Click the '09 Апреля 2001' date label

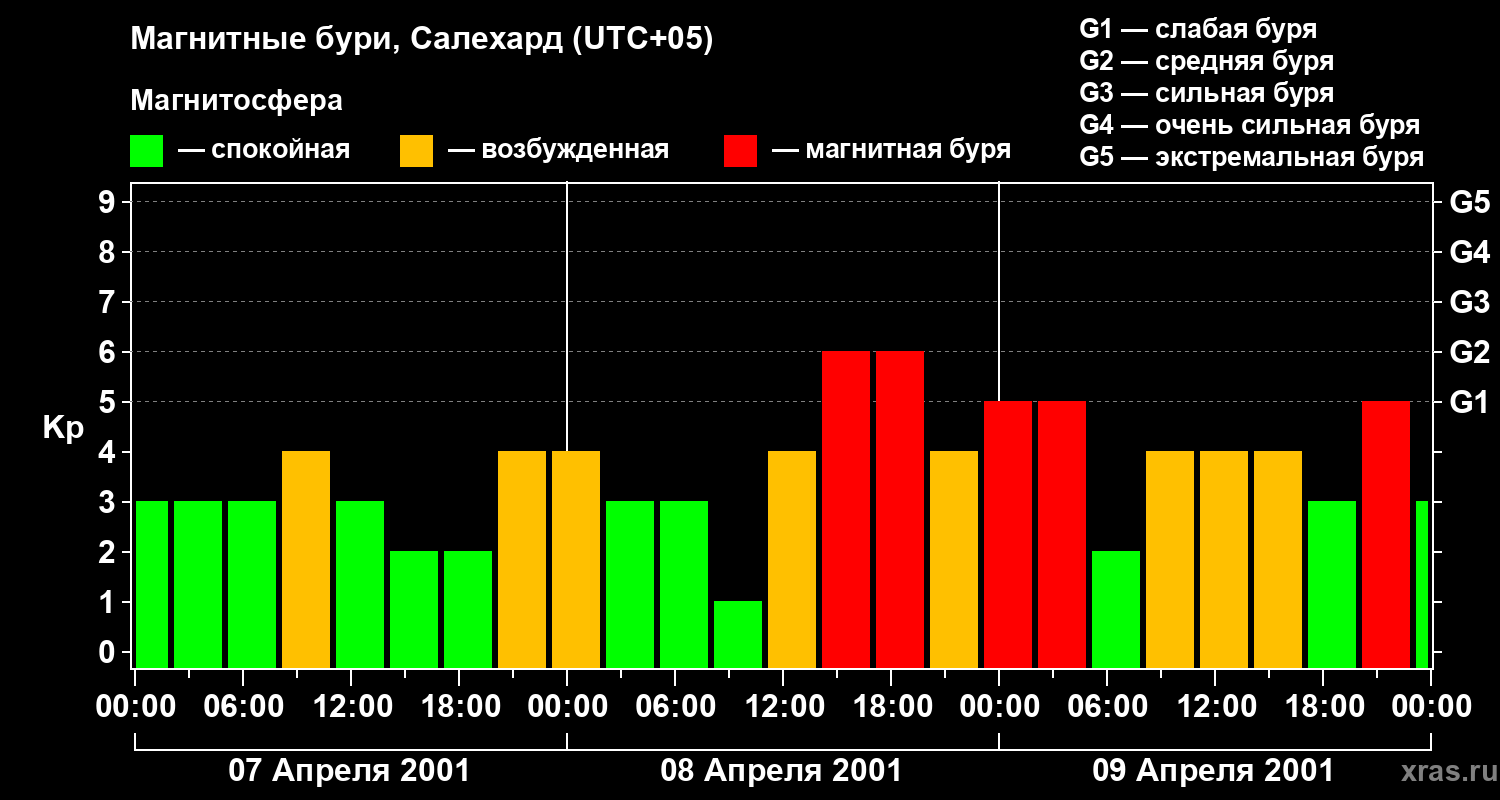click(1213, 771)
